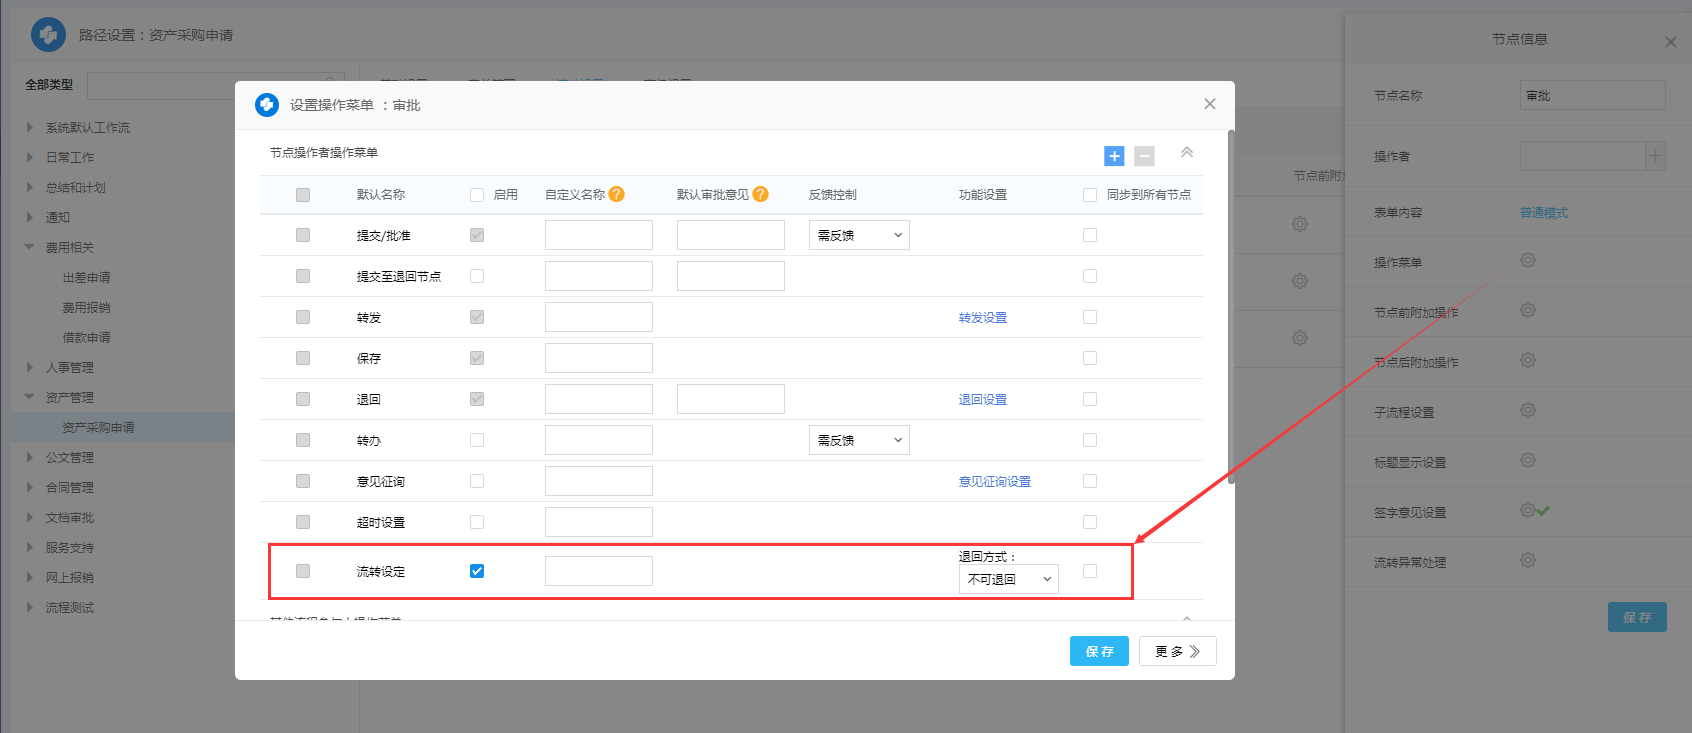
Task: Click help icon beside 默认审批意见
Action: [x=761, y=194]
